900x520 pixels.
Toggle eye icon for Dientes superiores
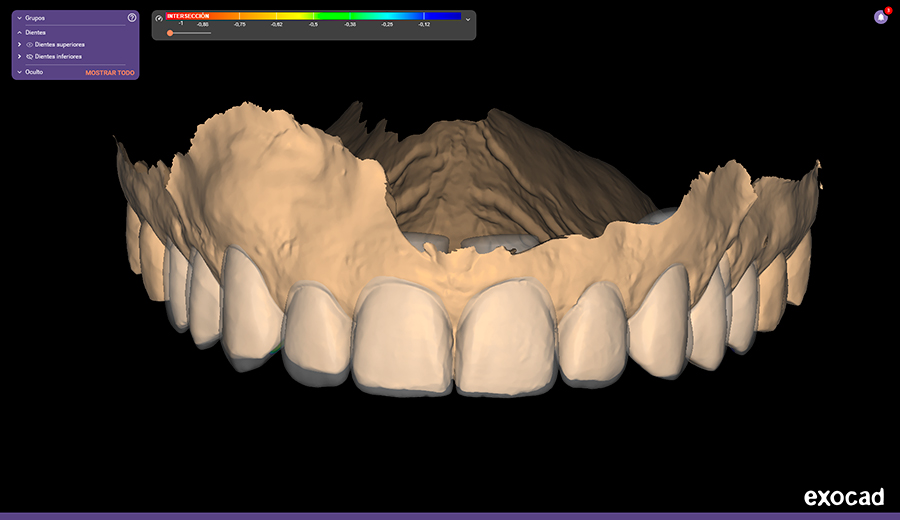point(30,45)
